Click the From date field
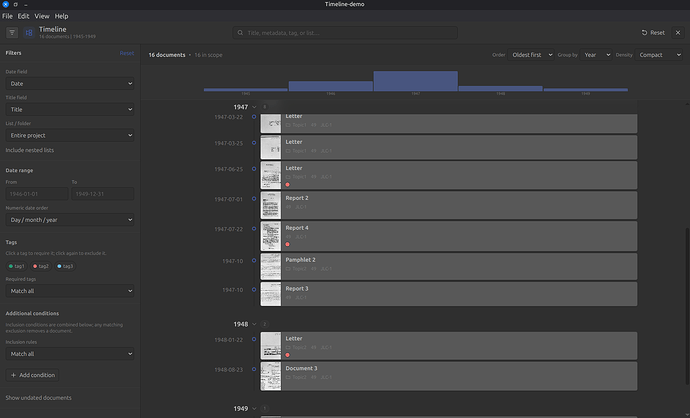Viewport: 690px width, 418px height. pos(37,194)
